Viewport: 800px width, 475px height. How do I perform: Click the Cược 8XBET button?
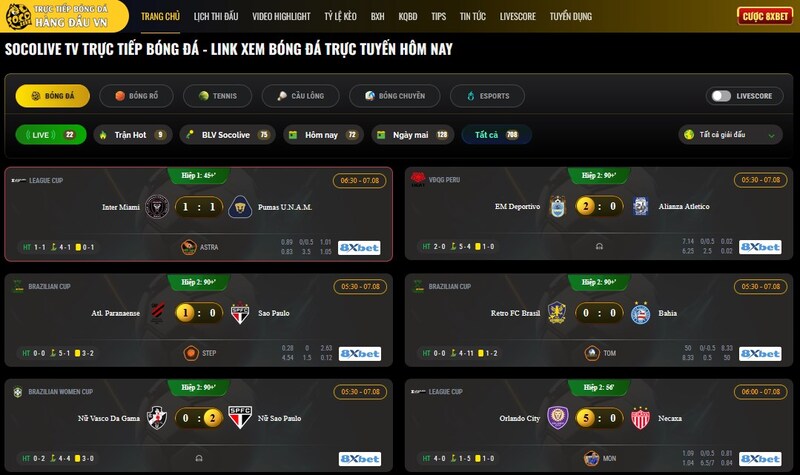click(x=765, y=16)
